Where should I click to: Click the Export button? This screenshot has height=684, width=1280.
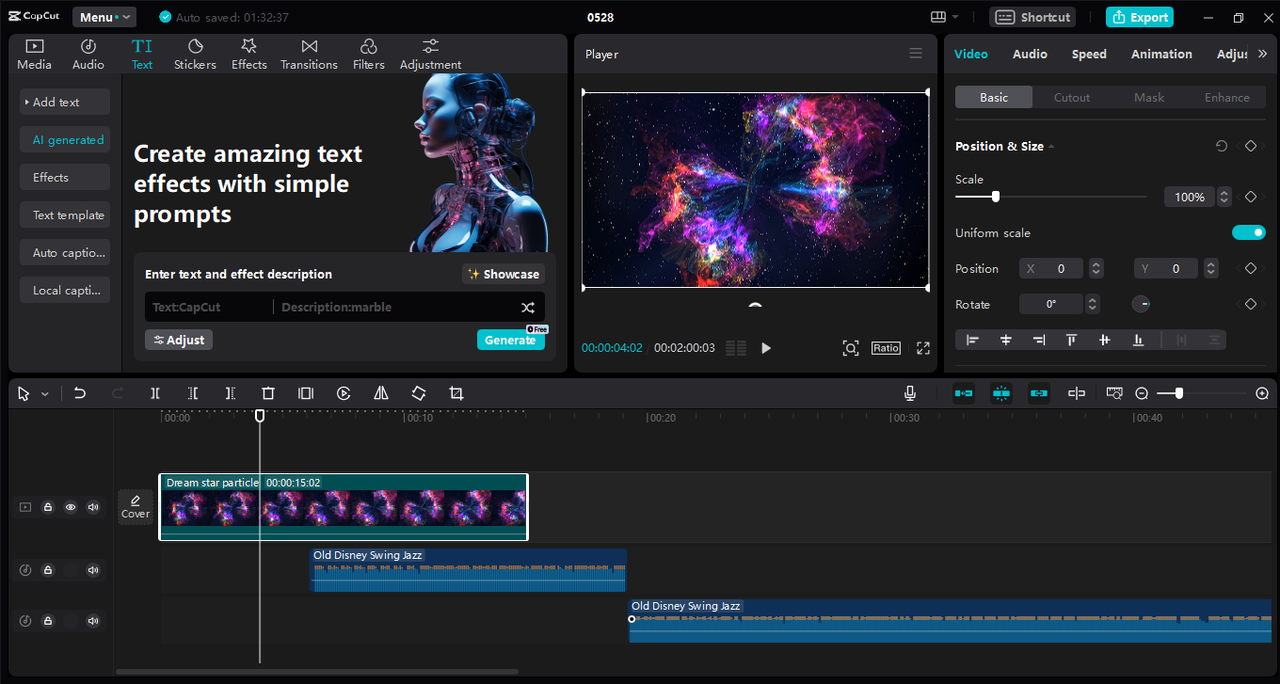[1140, 17]
